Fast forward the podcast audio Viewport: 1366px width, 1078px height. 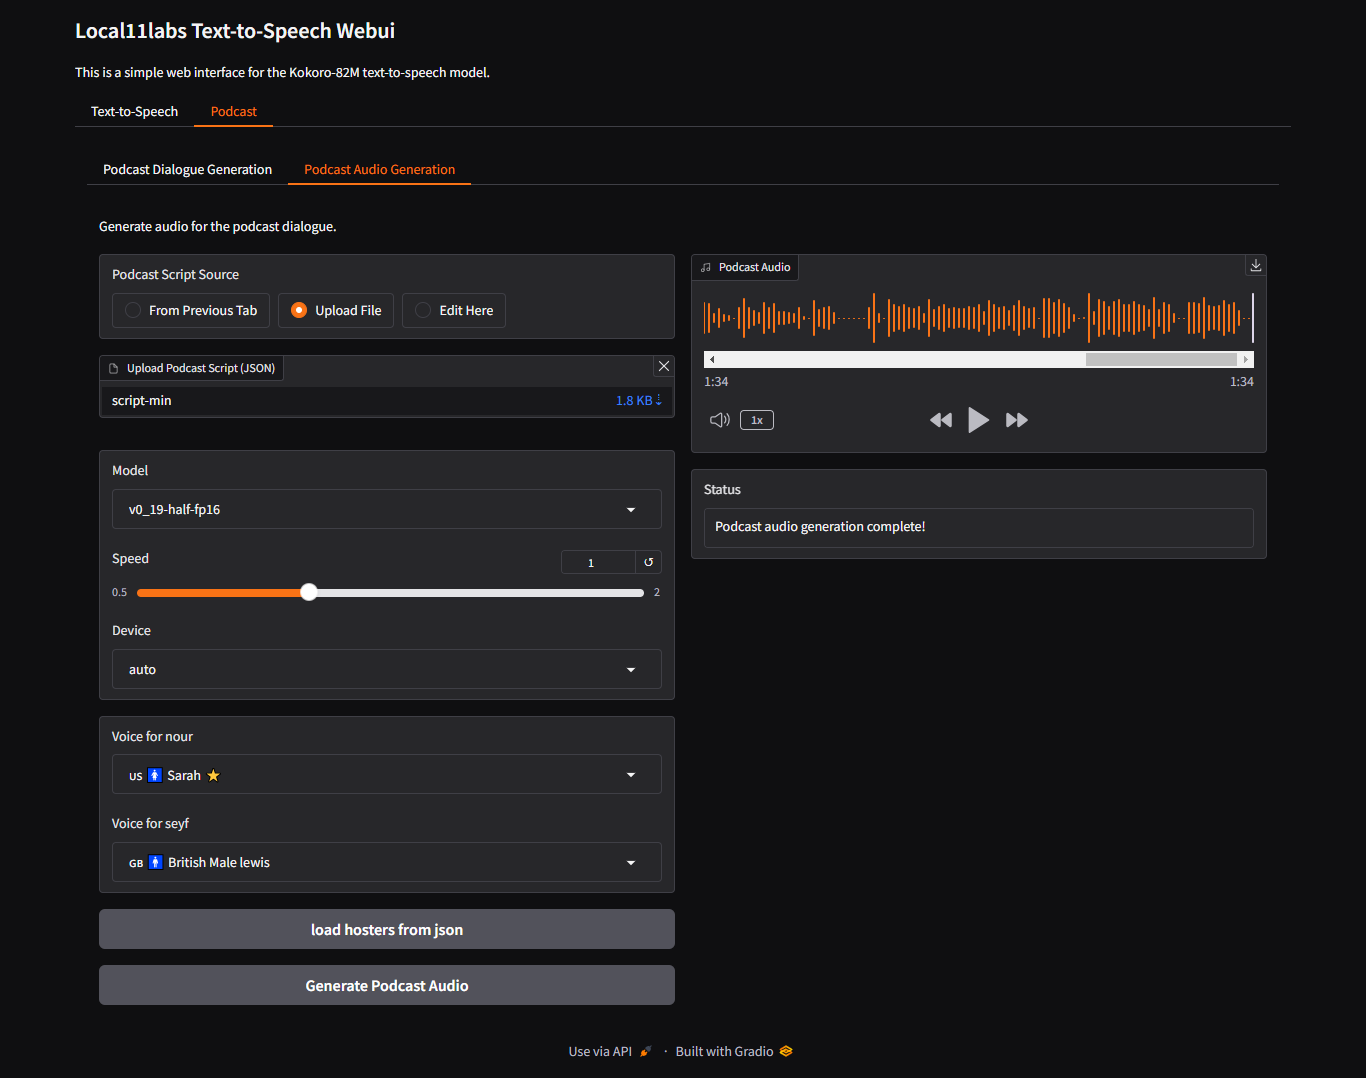pyautogui.click(x=1017, y=420)
